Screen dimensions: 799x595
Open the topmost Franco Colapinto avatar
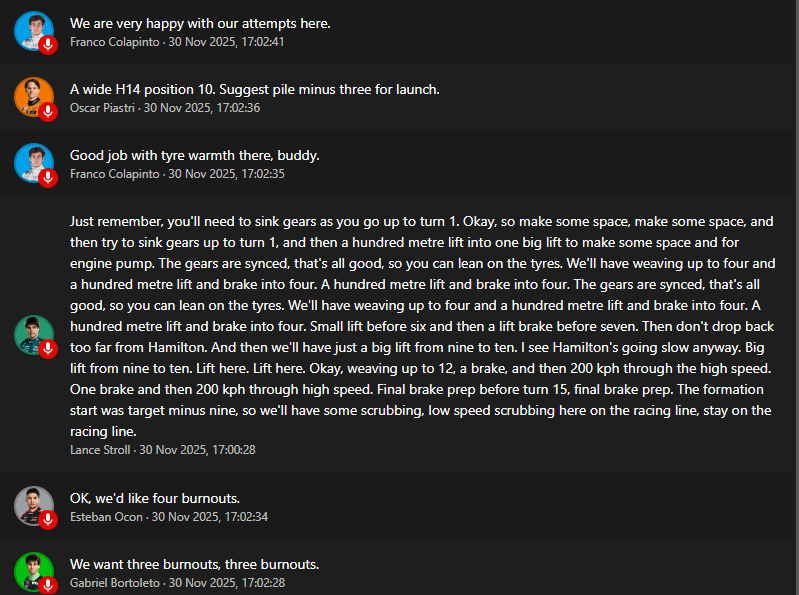pyautogui.click(x=32, y=30)
